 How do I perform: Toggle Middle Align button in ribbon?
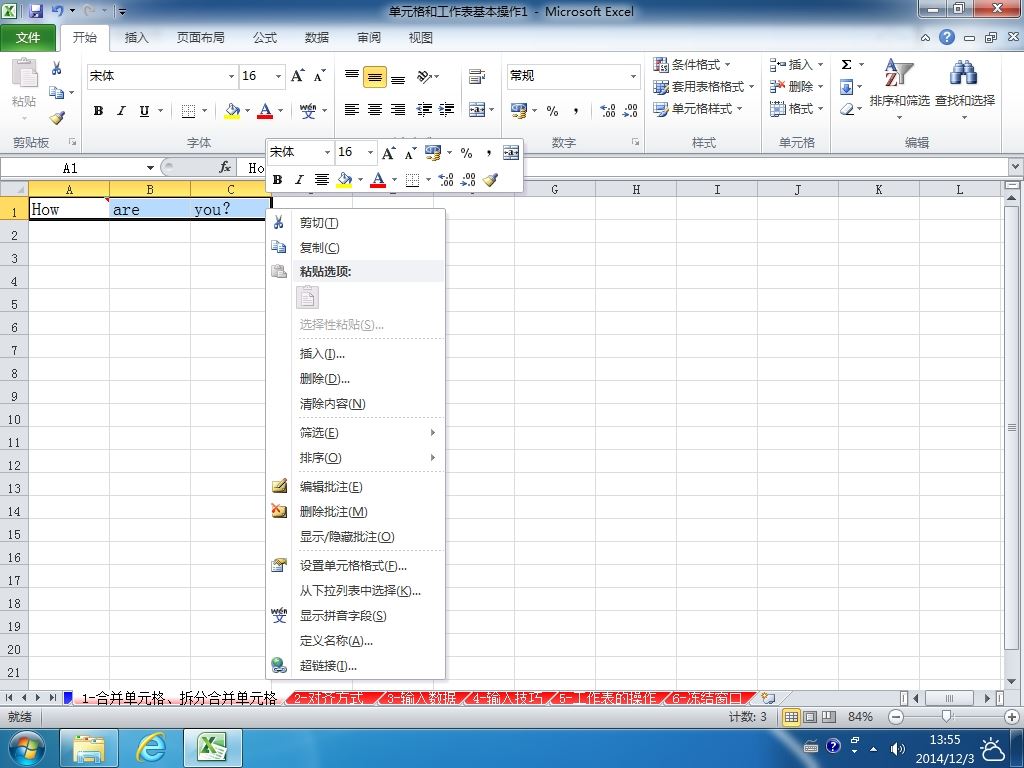(x=375, y=77)
